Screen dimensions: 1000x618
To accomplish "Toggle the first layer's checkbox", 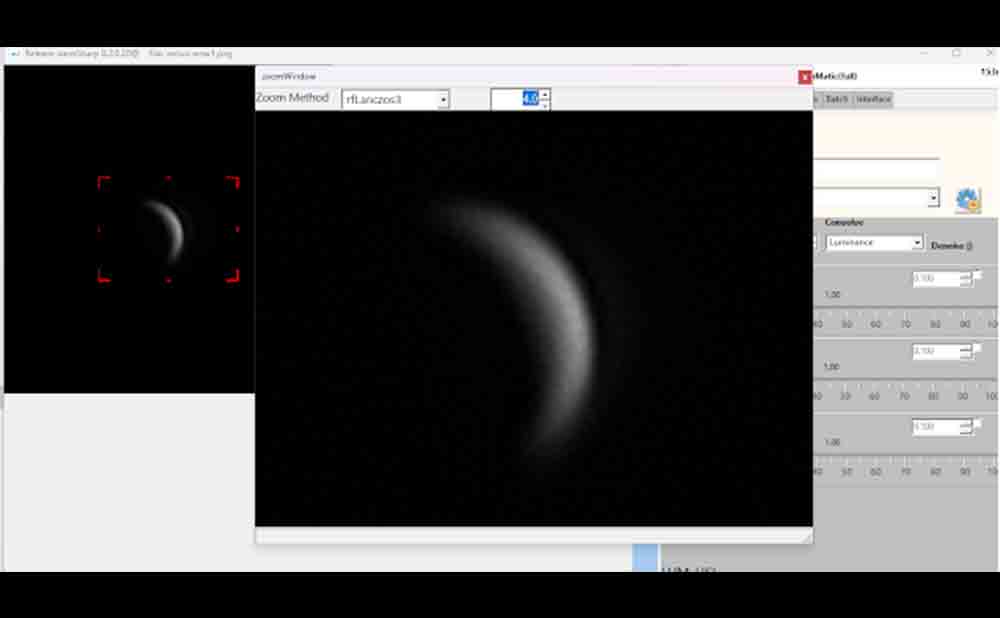I will coord(977,274).
